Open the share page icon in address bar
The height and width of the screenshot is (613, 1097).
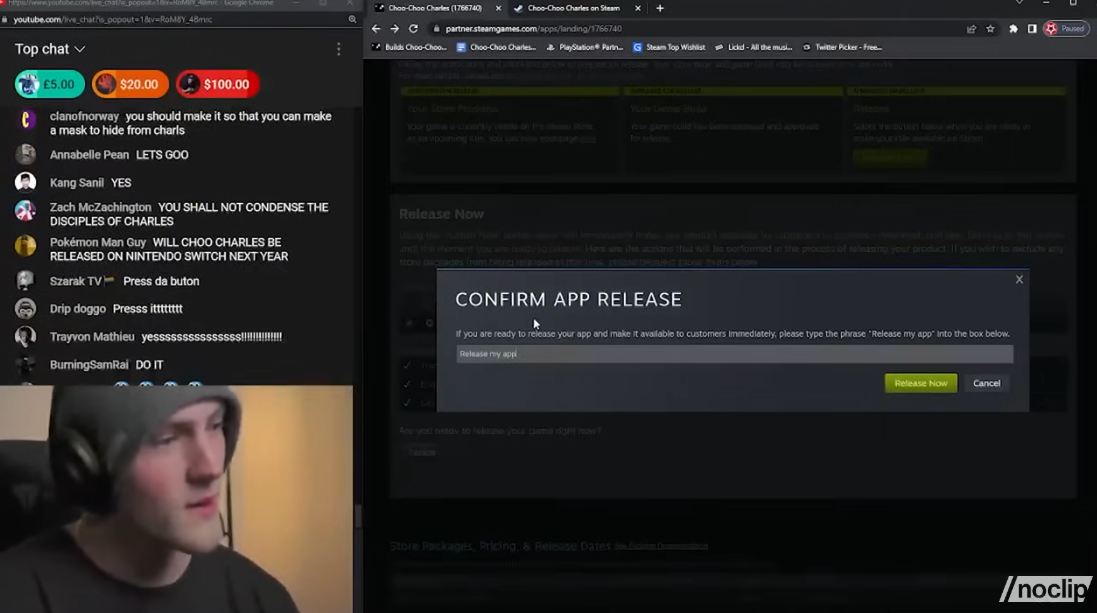971,29
